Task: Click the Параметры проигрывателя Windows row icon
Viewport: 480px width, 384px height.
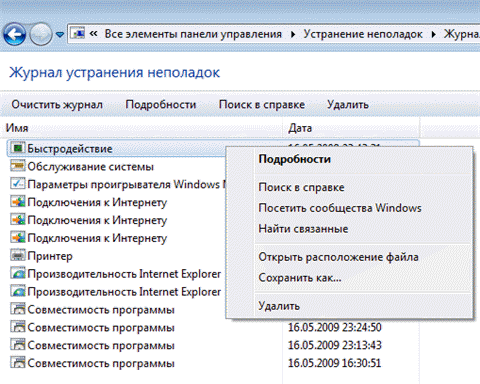Action: tap(18, 184)
